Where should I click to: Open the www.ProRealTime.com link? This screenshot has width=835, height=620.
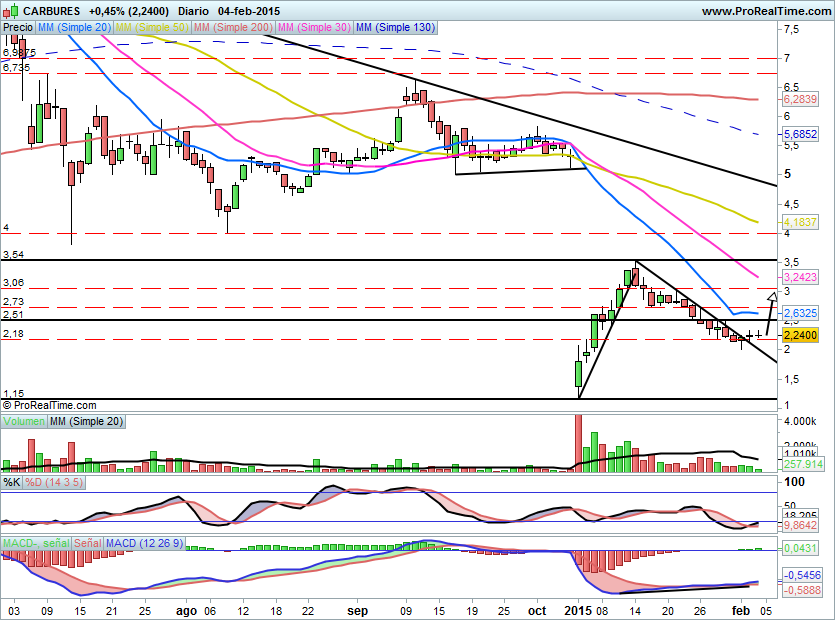(766, 11)
